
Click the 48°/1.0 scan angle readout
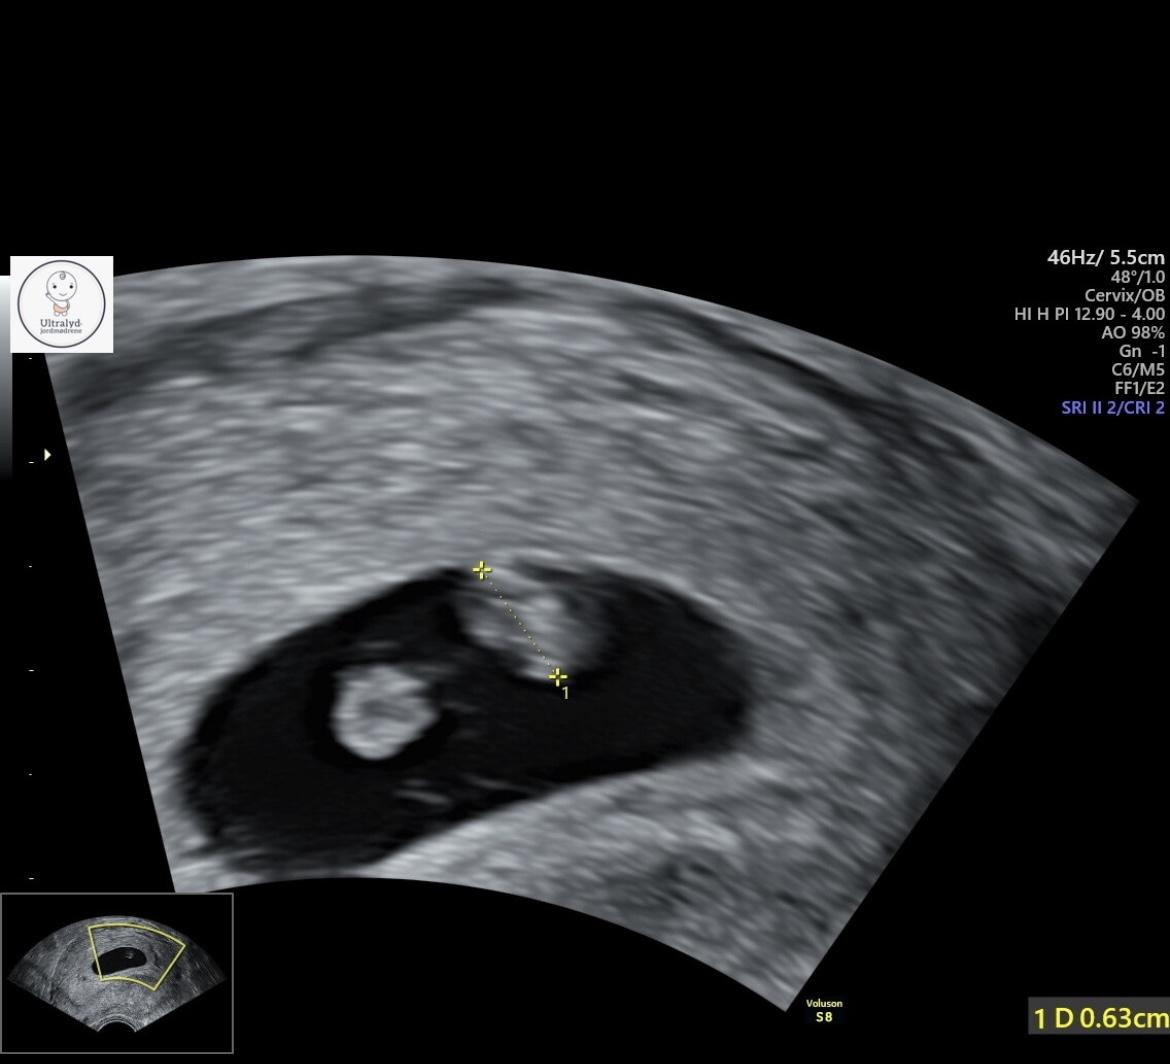(x=1137, y=277)
